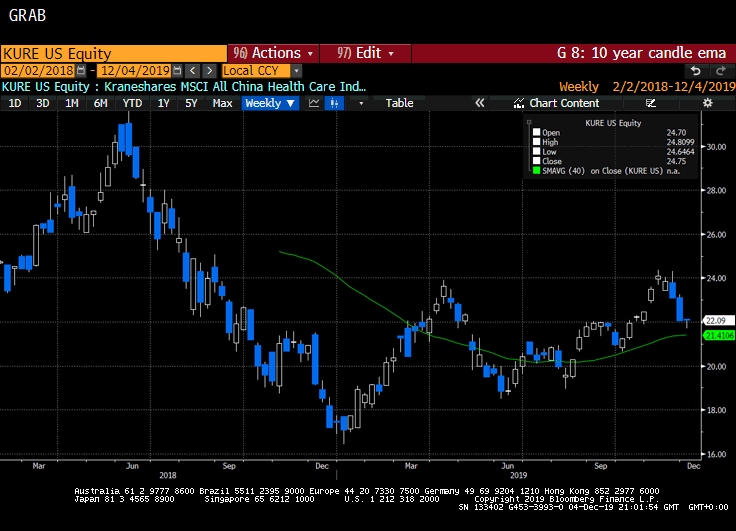Click the redo arrow icon
This screenshot has width=736, height=531.
point(720,71)
